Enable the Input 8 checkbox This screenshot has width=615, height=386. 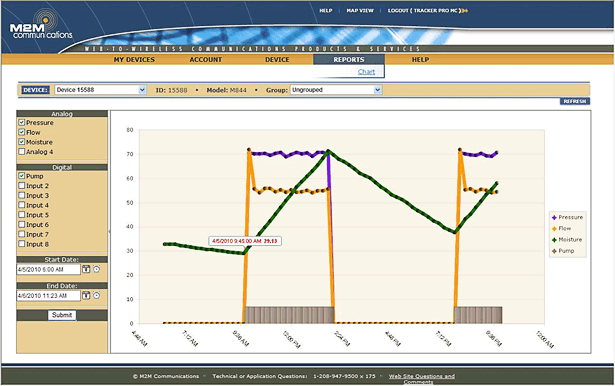click(22, 244)
